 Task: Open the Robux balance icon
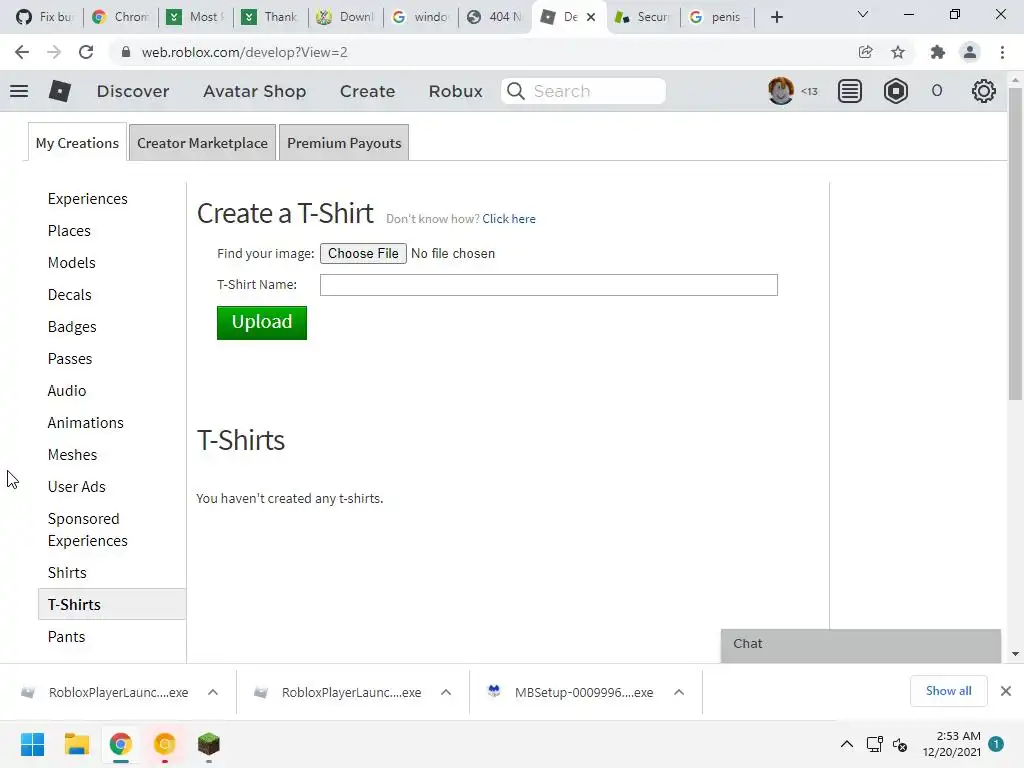tap(895, 91)
